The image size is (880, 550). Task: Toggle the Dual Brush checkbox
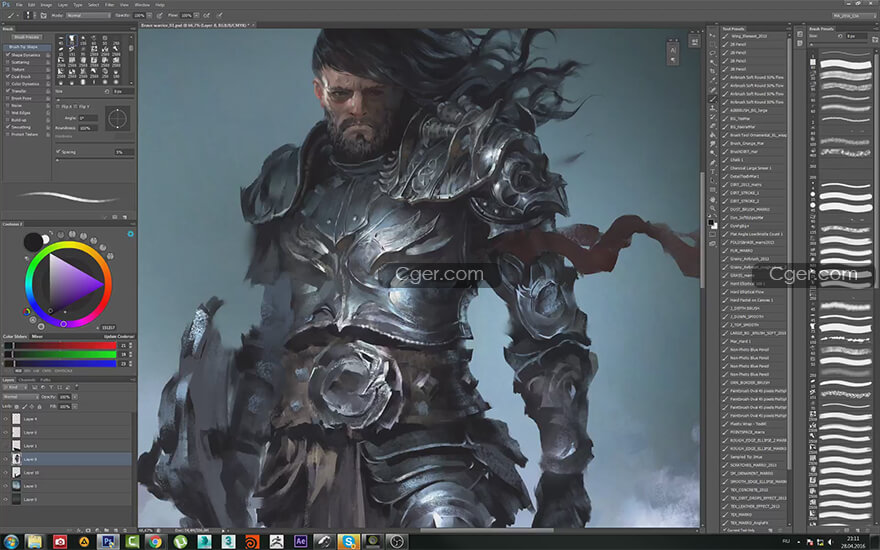tap(7, 76)
